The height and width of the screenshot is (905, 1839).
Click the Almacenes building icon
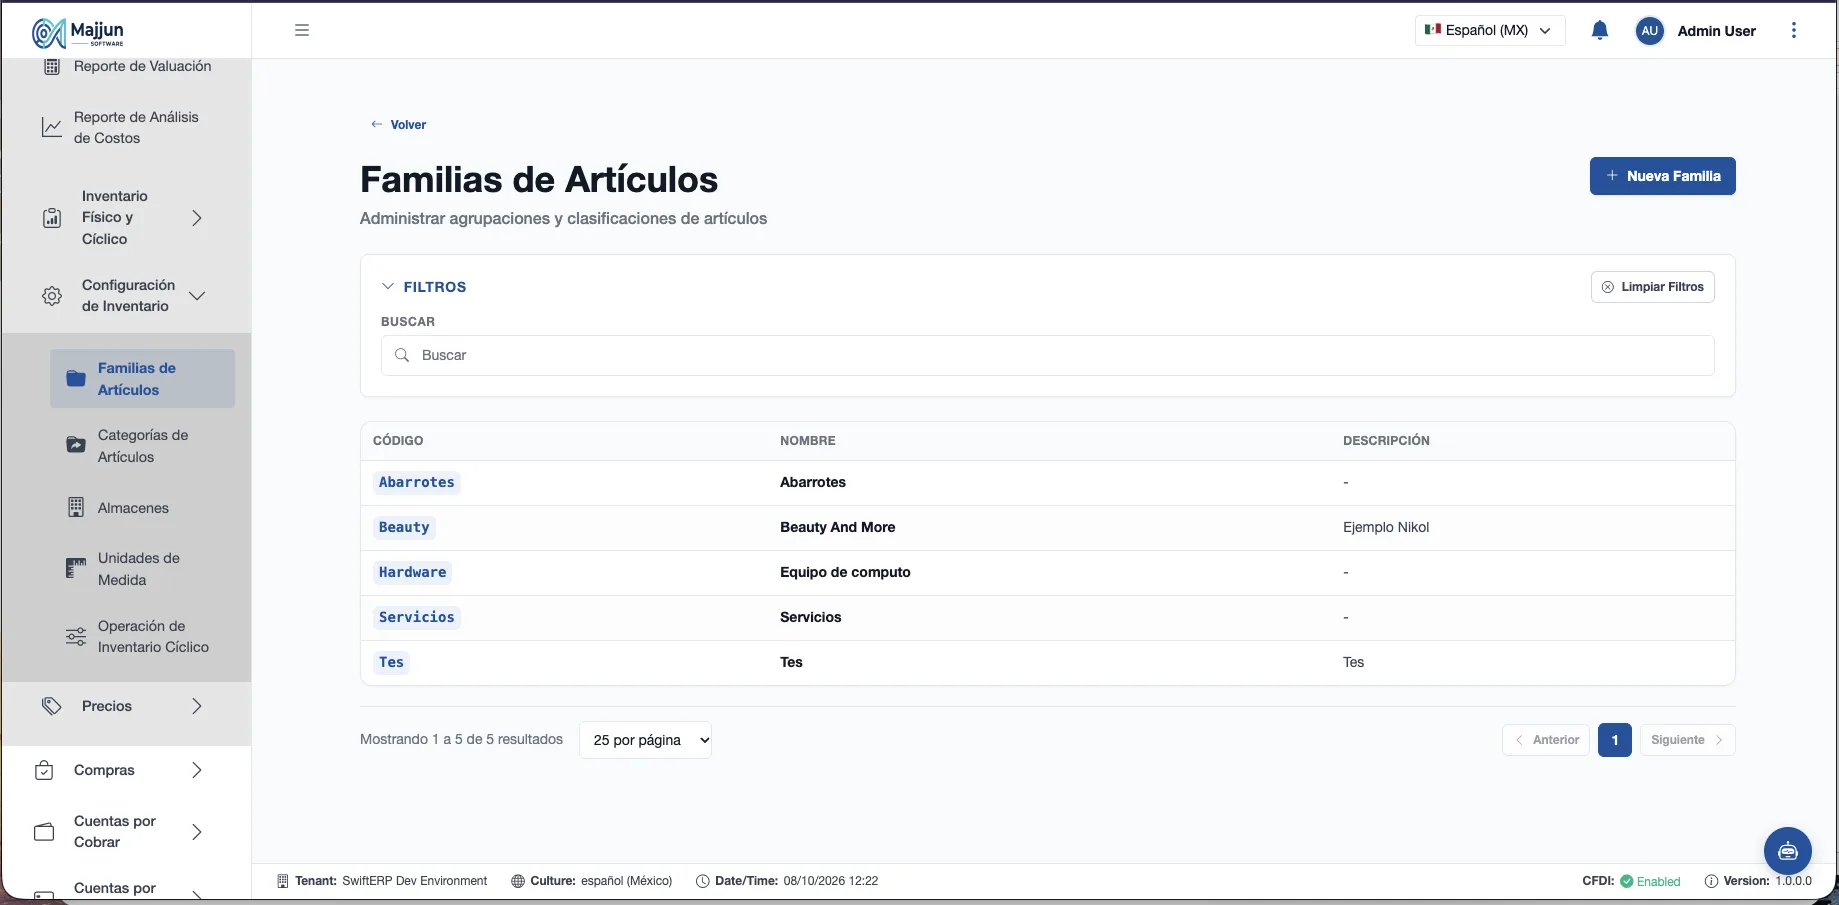76,508
